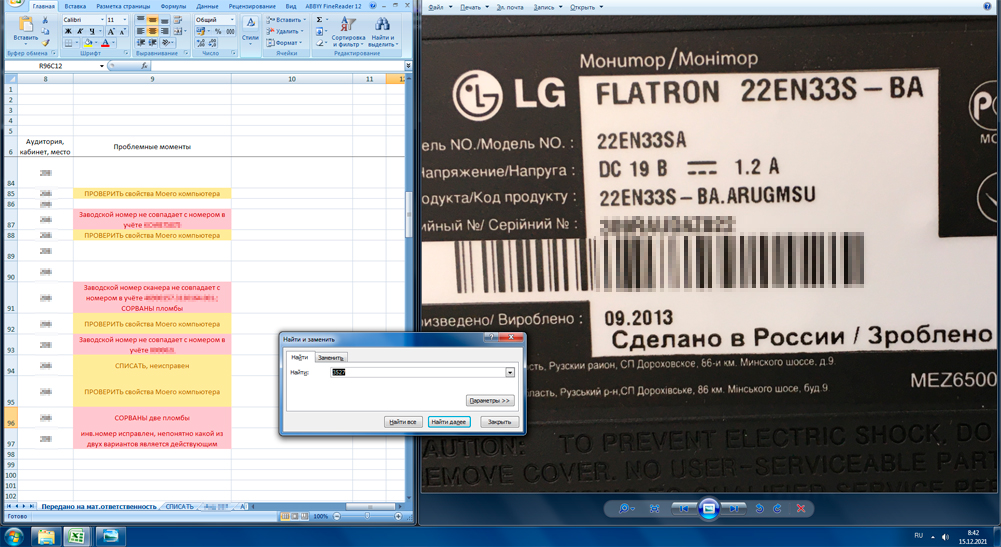Click the Cut scissors icon in Excel
Image resolution: width=1001 pixels, height=547 pixels.
(45, 20)
